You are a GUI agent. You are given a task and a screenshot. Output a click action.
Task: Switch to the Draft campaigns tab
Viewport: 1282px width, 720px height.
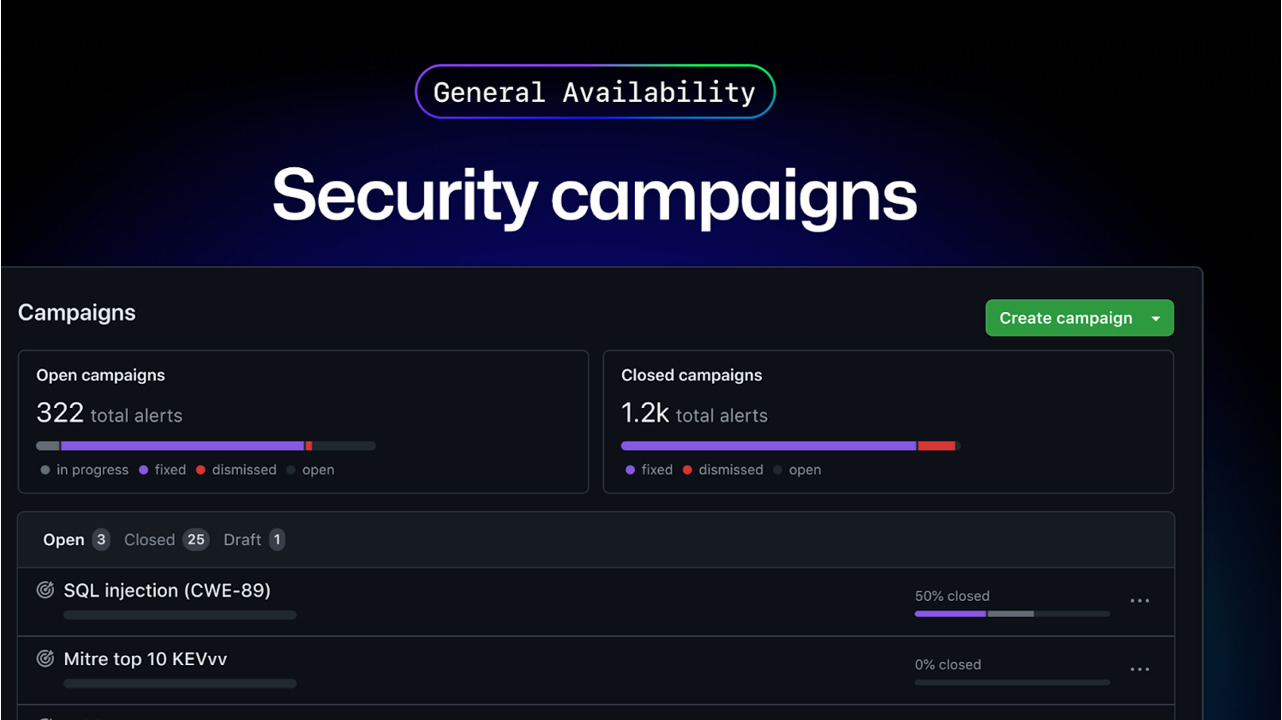coord(242,540)
